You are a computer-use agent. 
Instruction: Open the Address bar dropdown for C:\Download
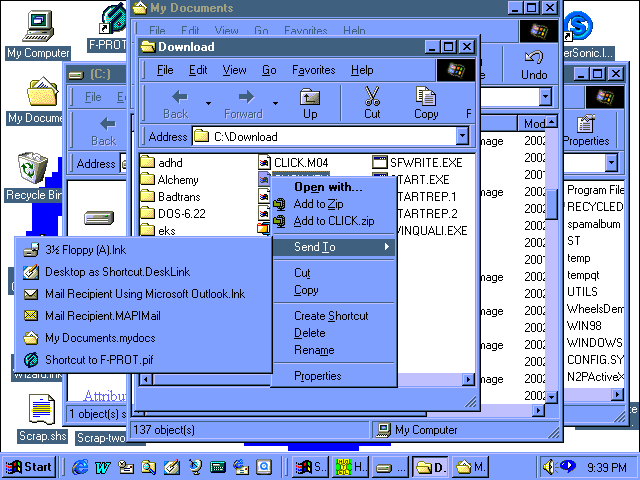coord(462,137)
